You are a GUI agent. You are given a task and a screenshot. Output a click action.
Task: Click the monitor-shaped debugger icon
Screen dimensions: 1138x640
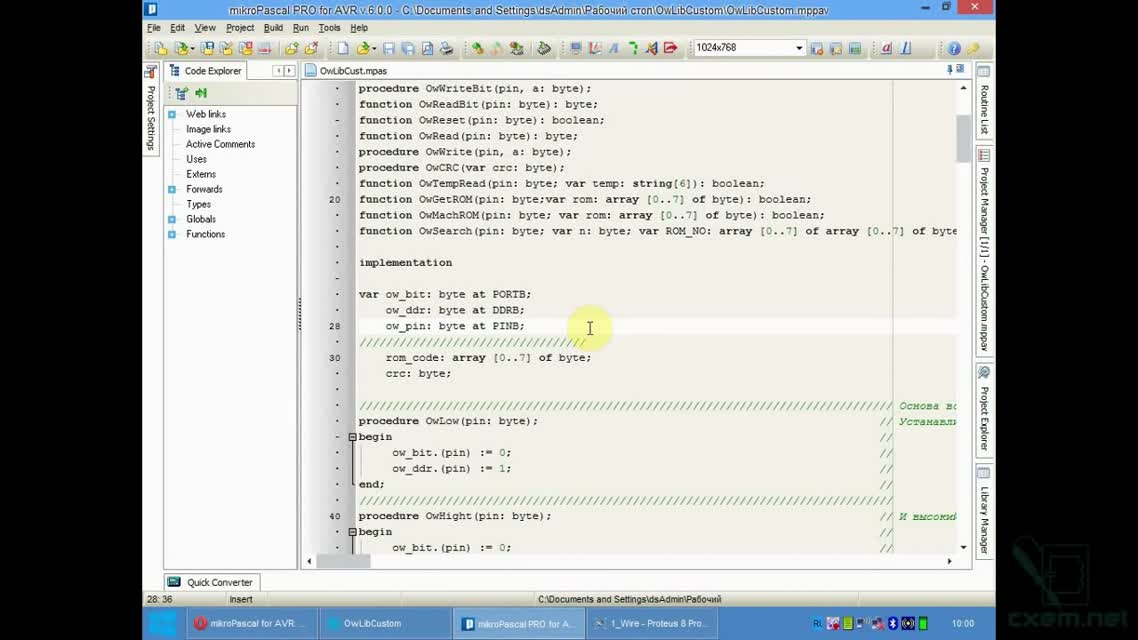pyautogui.click(x=576, y=49)
